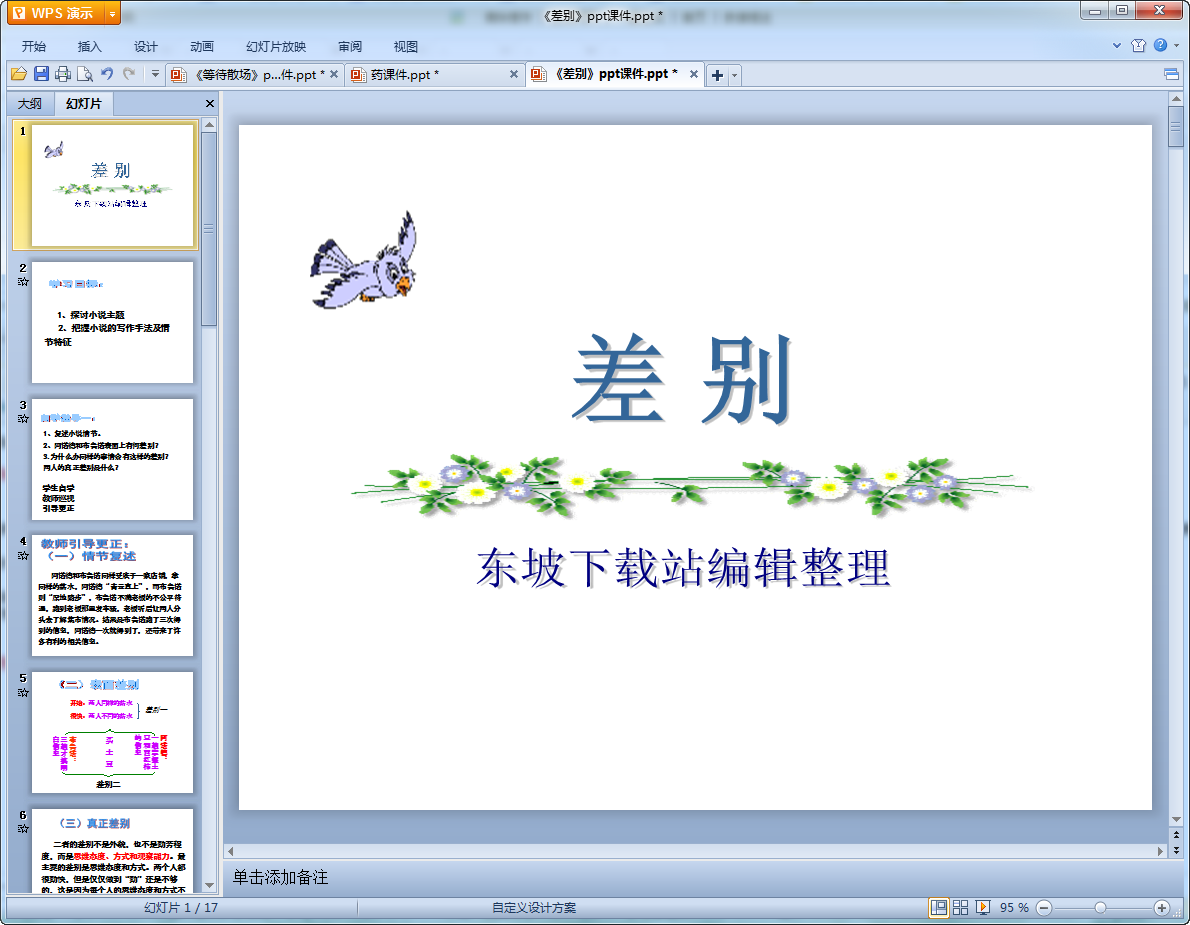Start slideshow from status bar icon
This screenshot has height=925, width=1190.
click(x=983, y=907)
